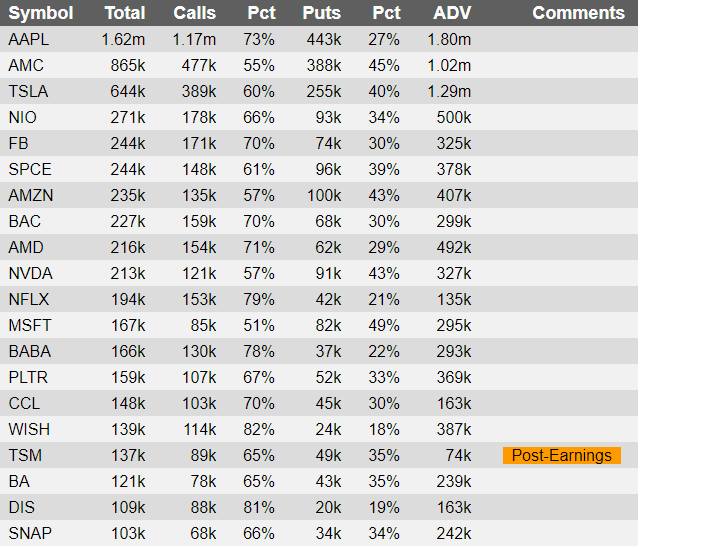Screen dimensions: 706x548
Task: Select the AMC symbol cell
Action: (x=26, y=66)
